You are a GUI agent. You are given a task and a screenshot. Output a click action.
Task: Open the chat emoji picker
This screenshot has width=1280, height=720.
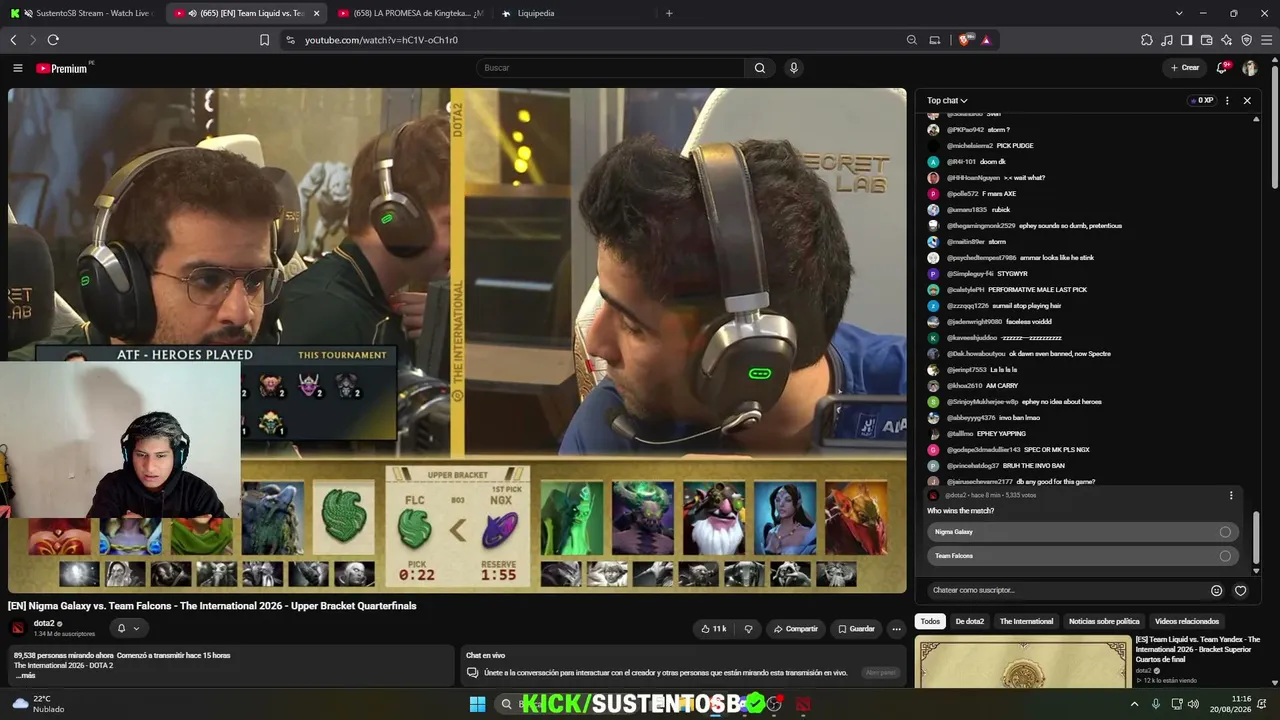(x=1217, y=590)
